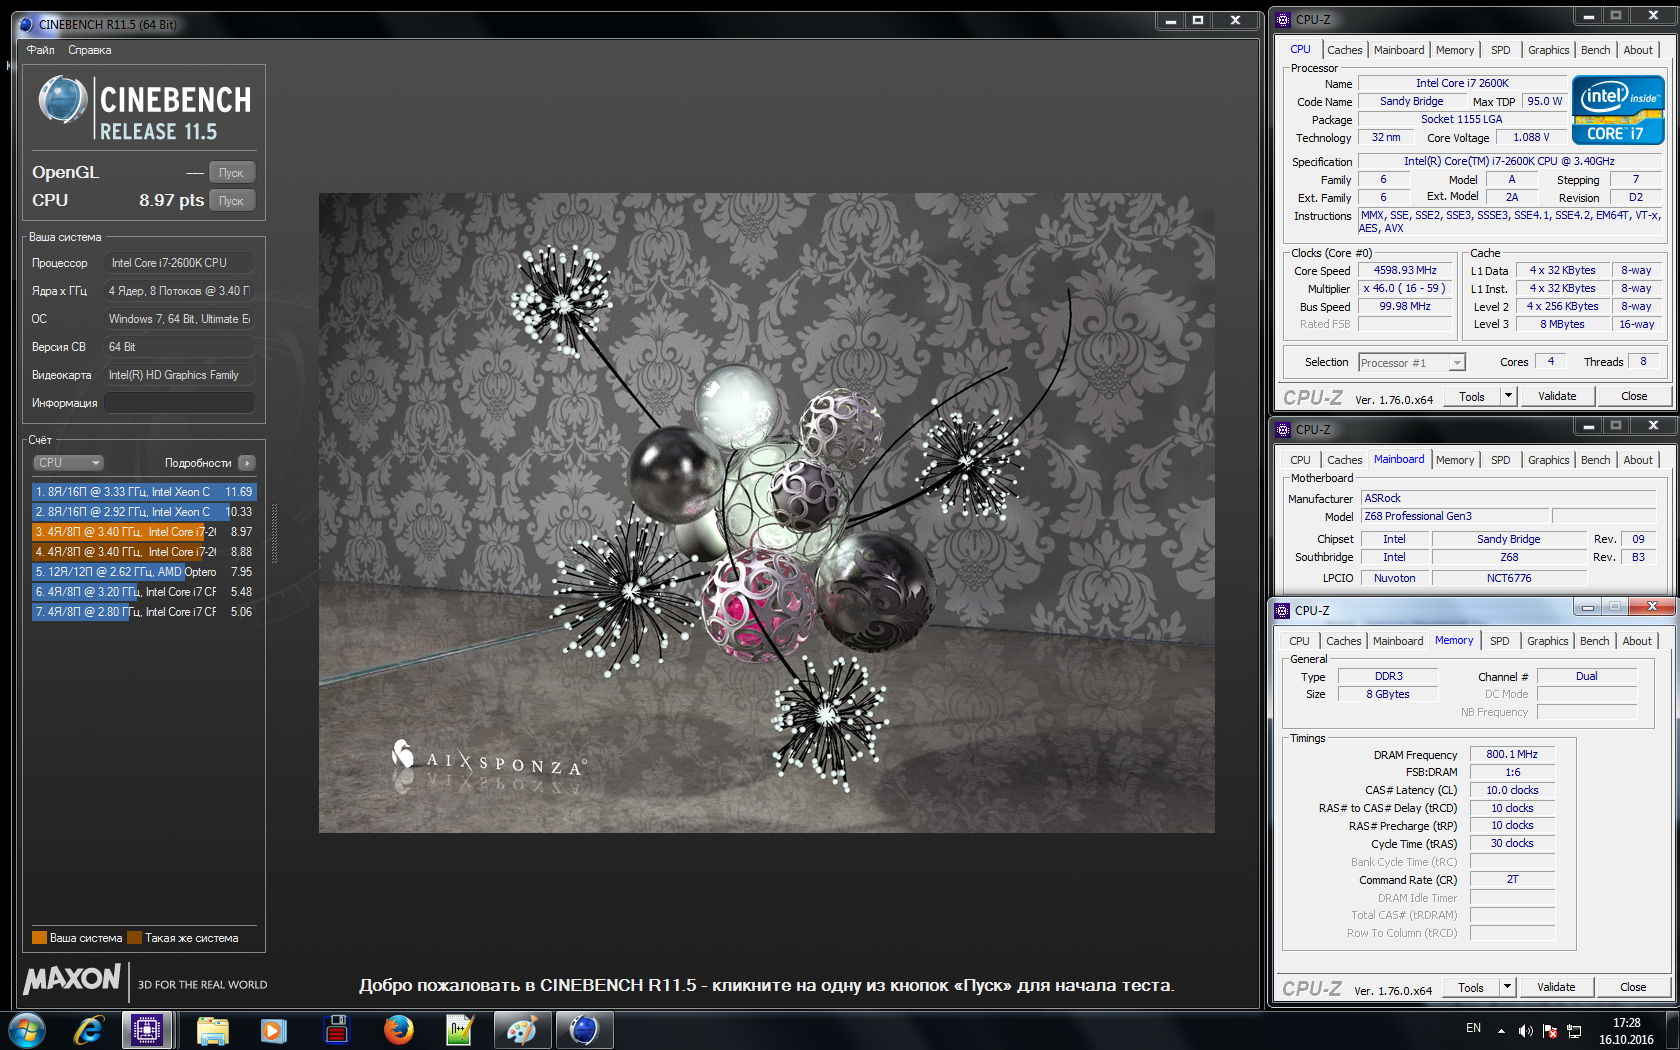Click the empty Информация input field
The image size is (1680, 1050).
(x=179, y=403)
